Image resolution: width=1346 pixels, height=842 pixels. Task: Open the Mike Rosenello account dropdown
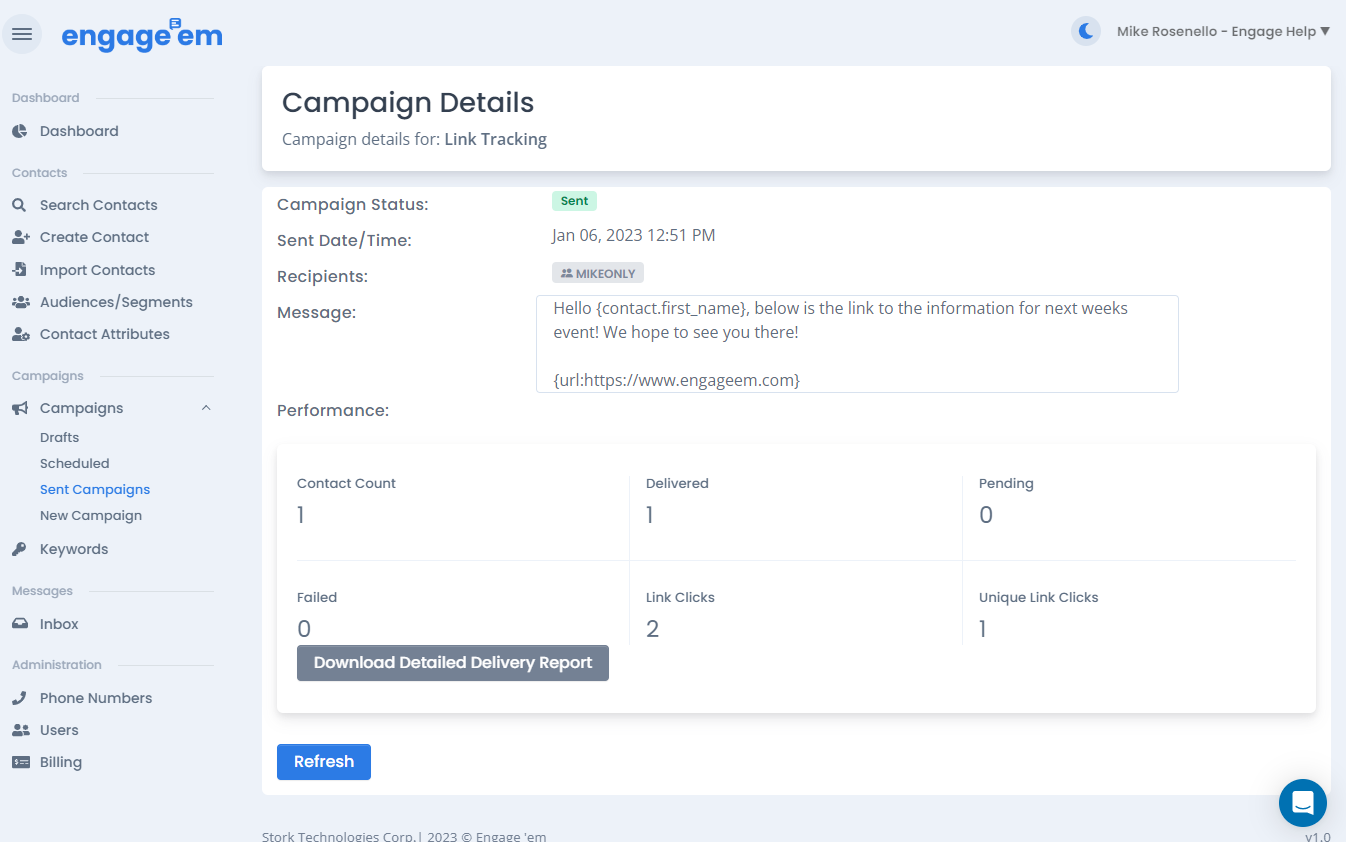coord(1222,32)
